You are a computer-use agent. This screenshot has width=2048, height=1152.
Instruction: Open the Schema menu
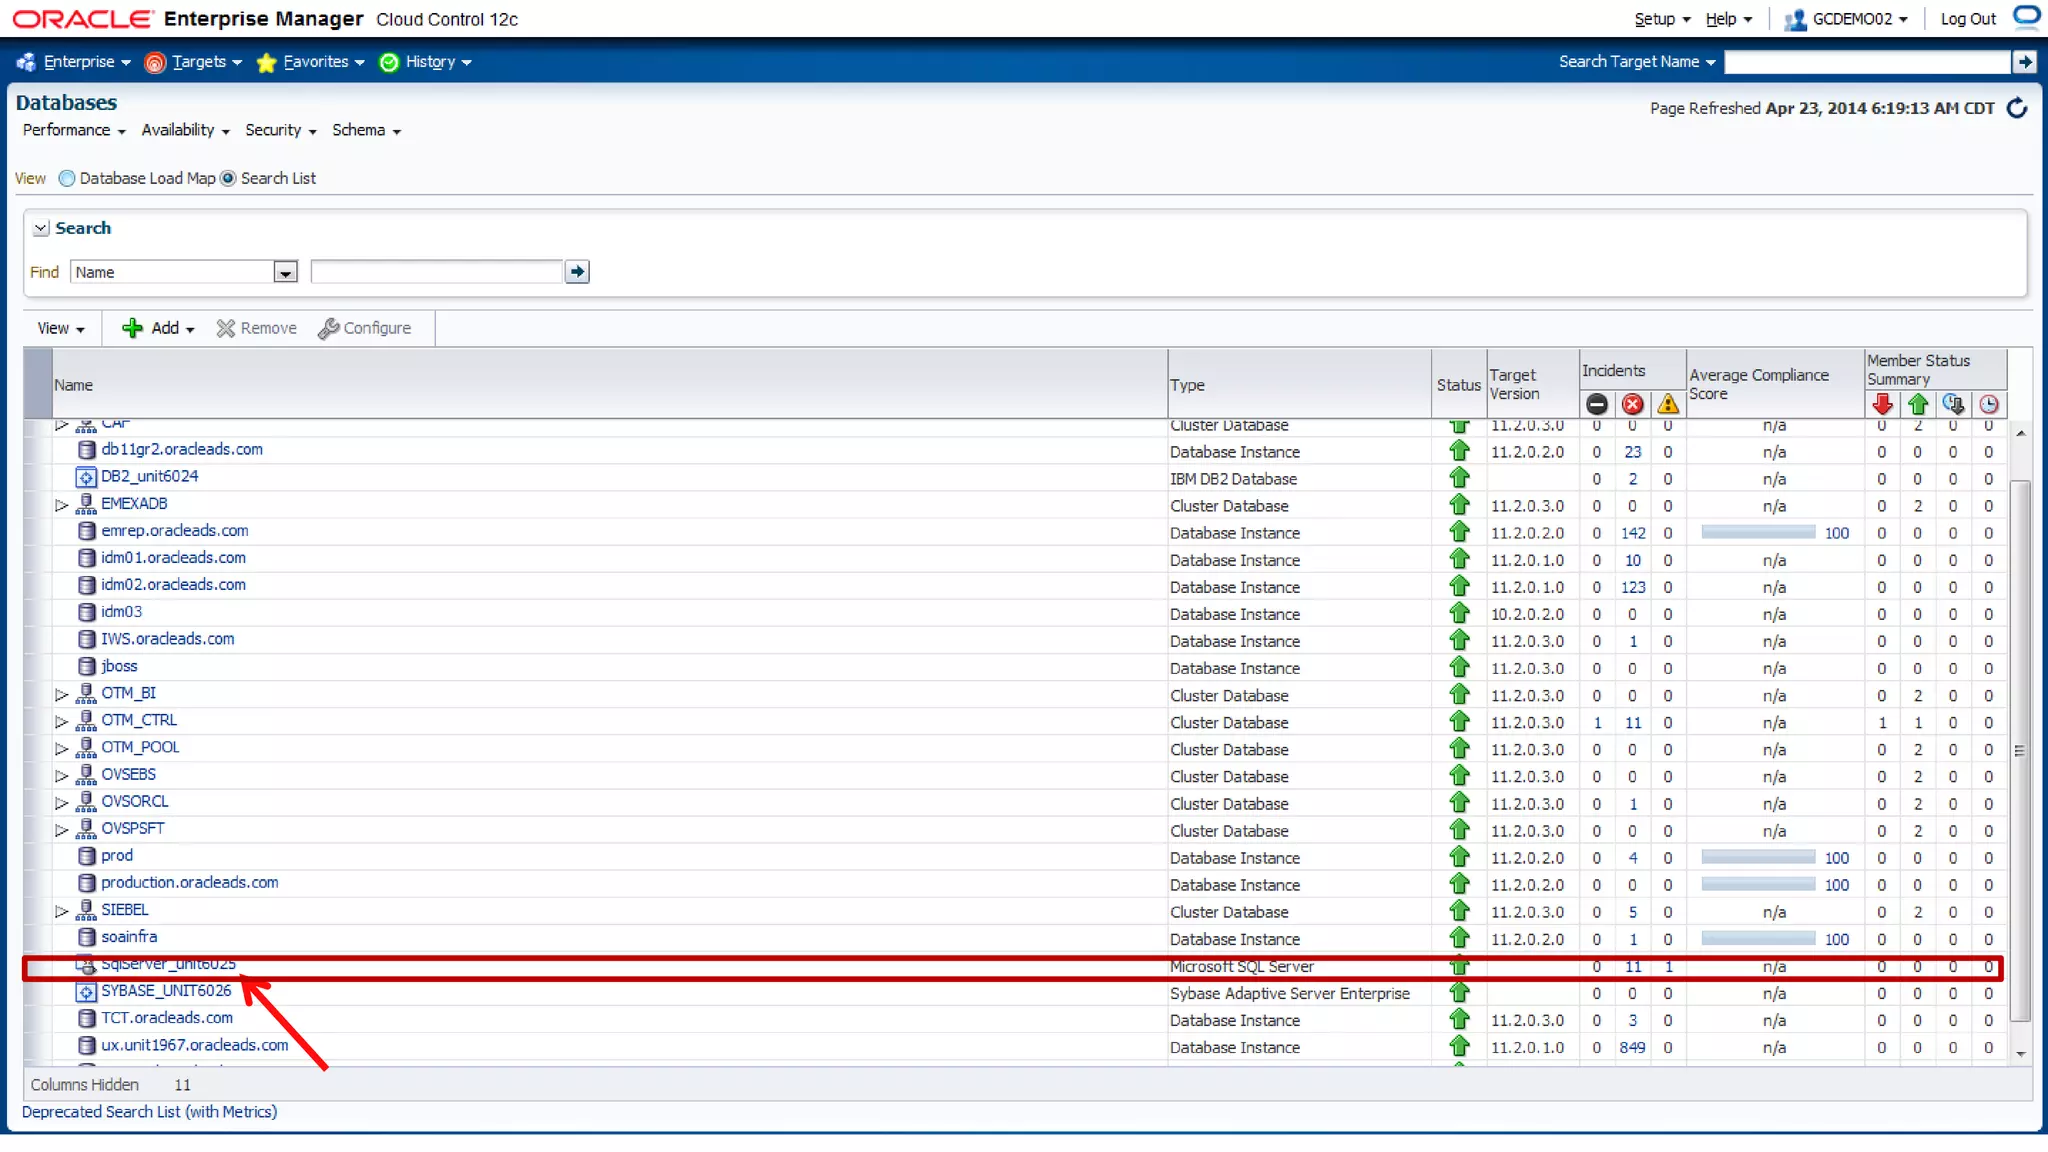[367, 130]
